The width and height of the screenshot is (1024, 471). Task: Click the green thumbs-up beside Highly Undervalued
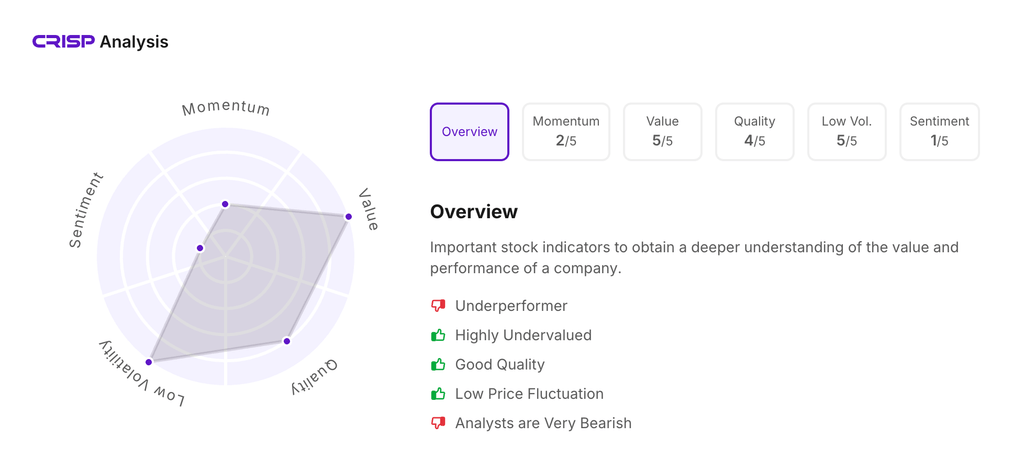(438, 335)
